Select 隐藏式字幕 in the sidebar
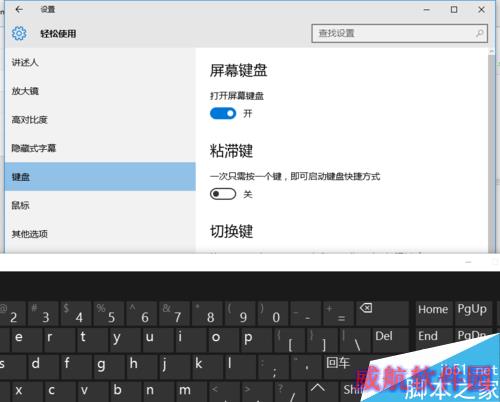500x402 pixels. point(100,148)
